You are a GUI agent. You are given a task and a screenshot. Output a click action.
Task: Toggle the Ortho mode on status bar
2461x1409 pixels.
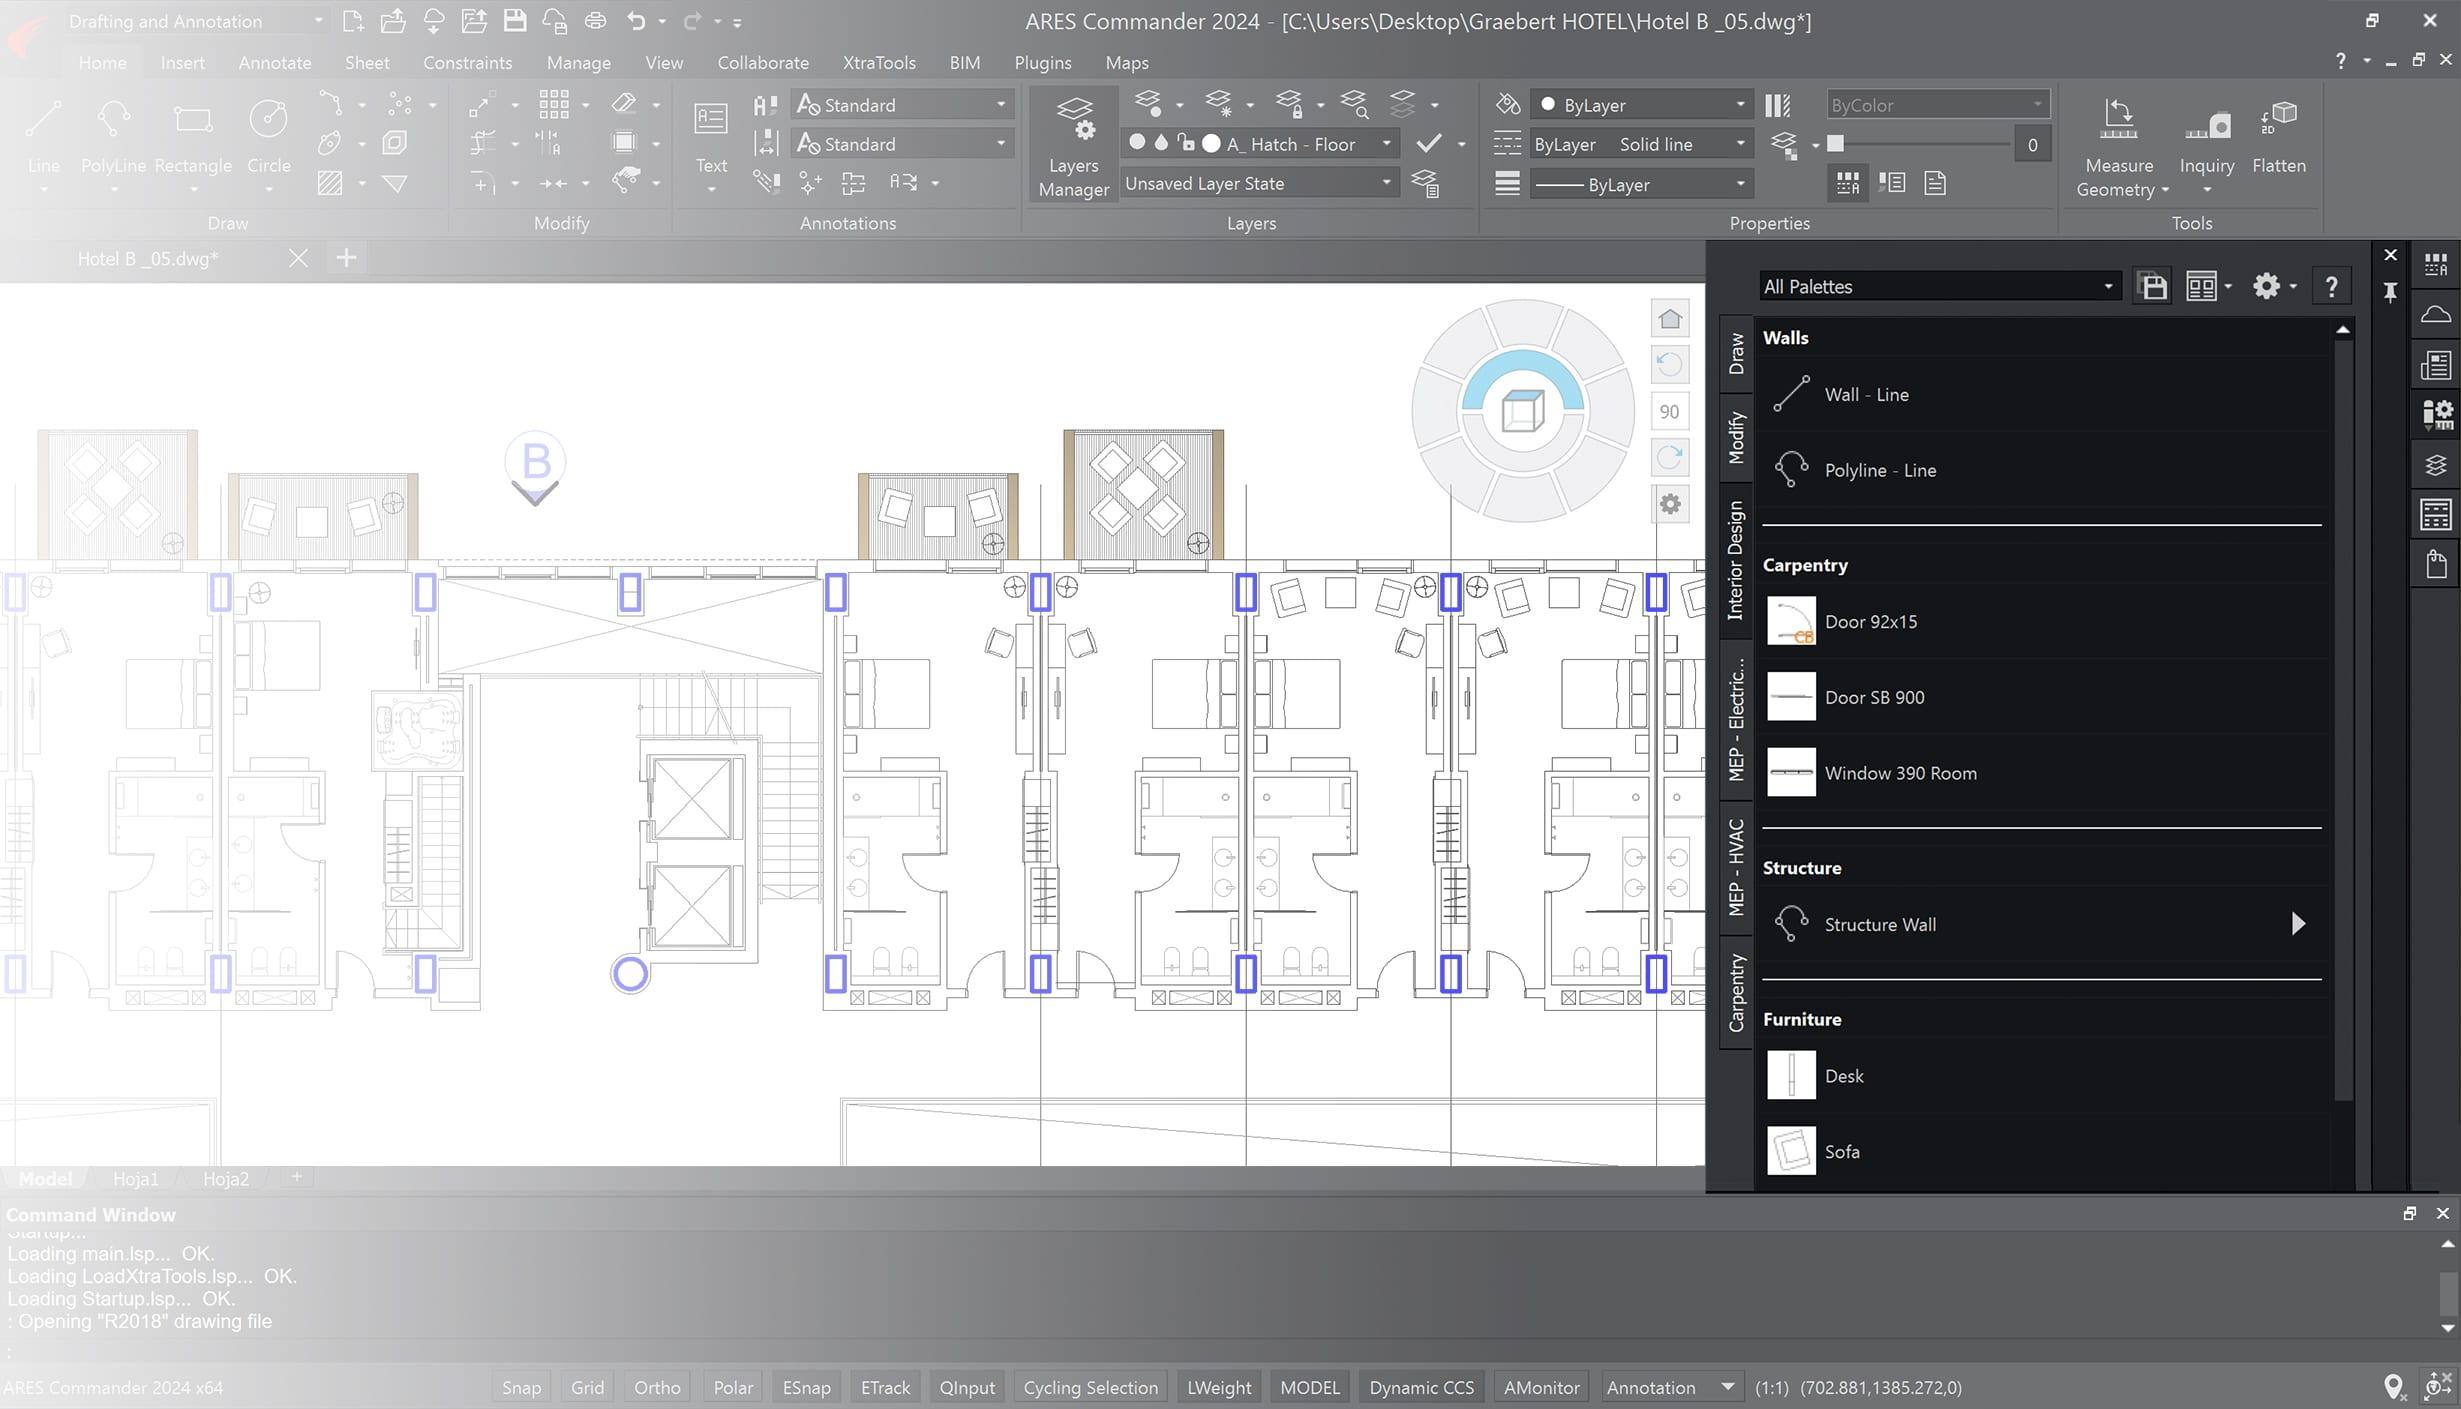click(x=658, y=1387)
